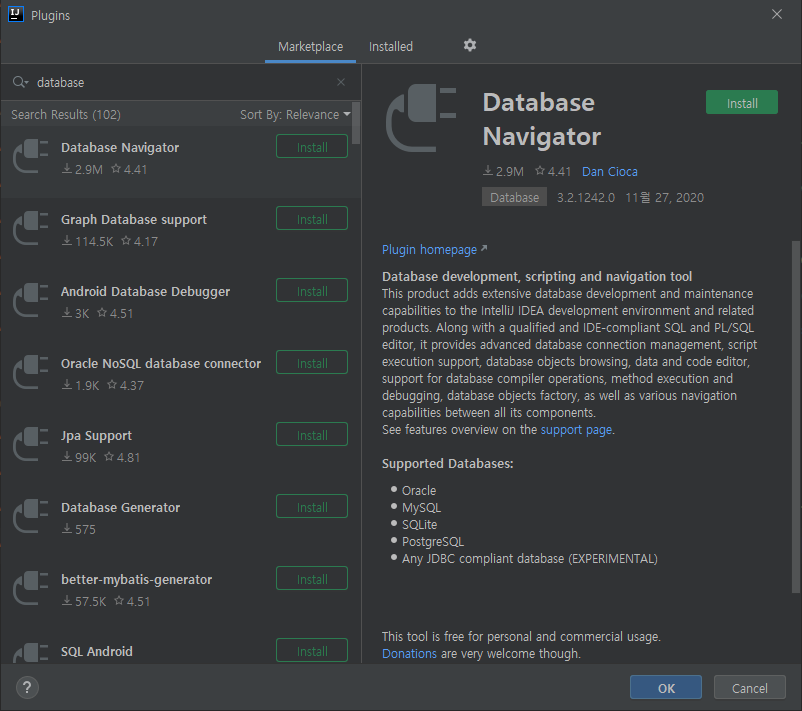
Task: Open the Dan Cioca vendor link
Action: tap(610, 172)
